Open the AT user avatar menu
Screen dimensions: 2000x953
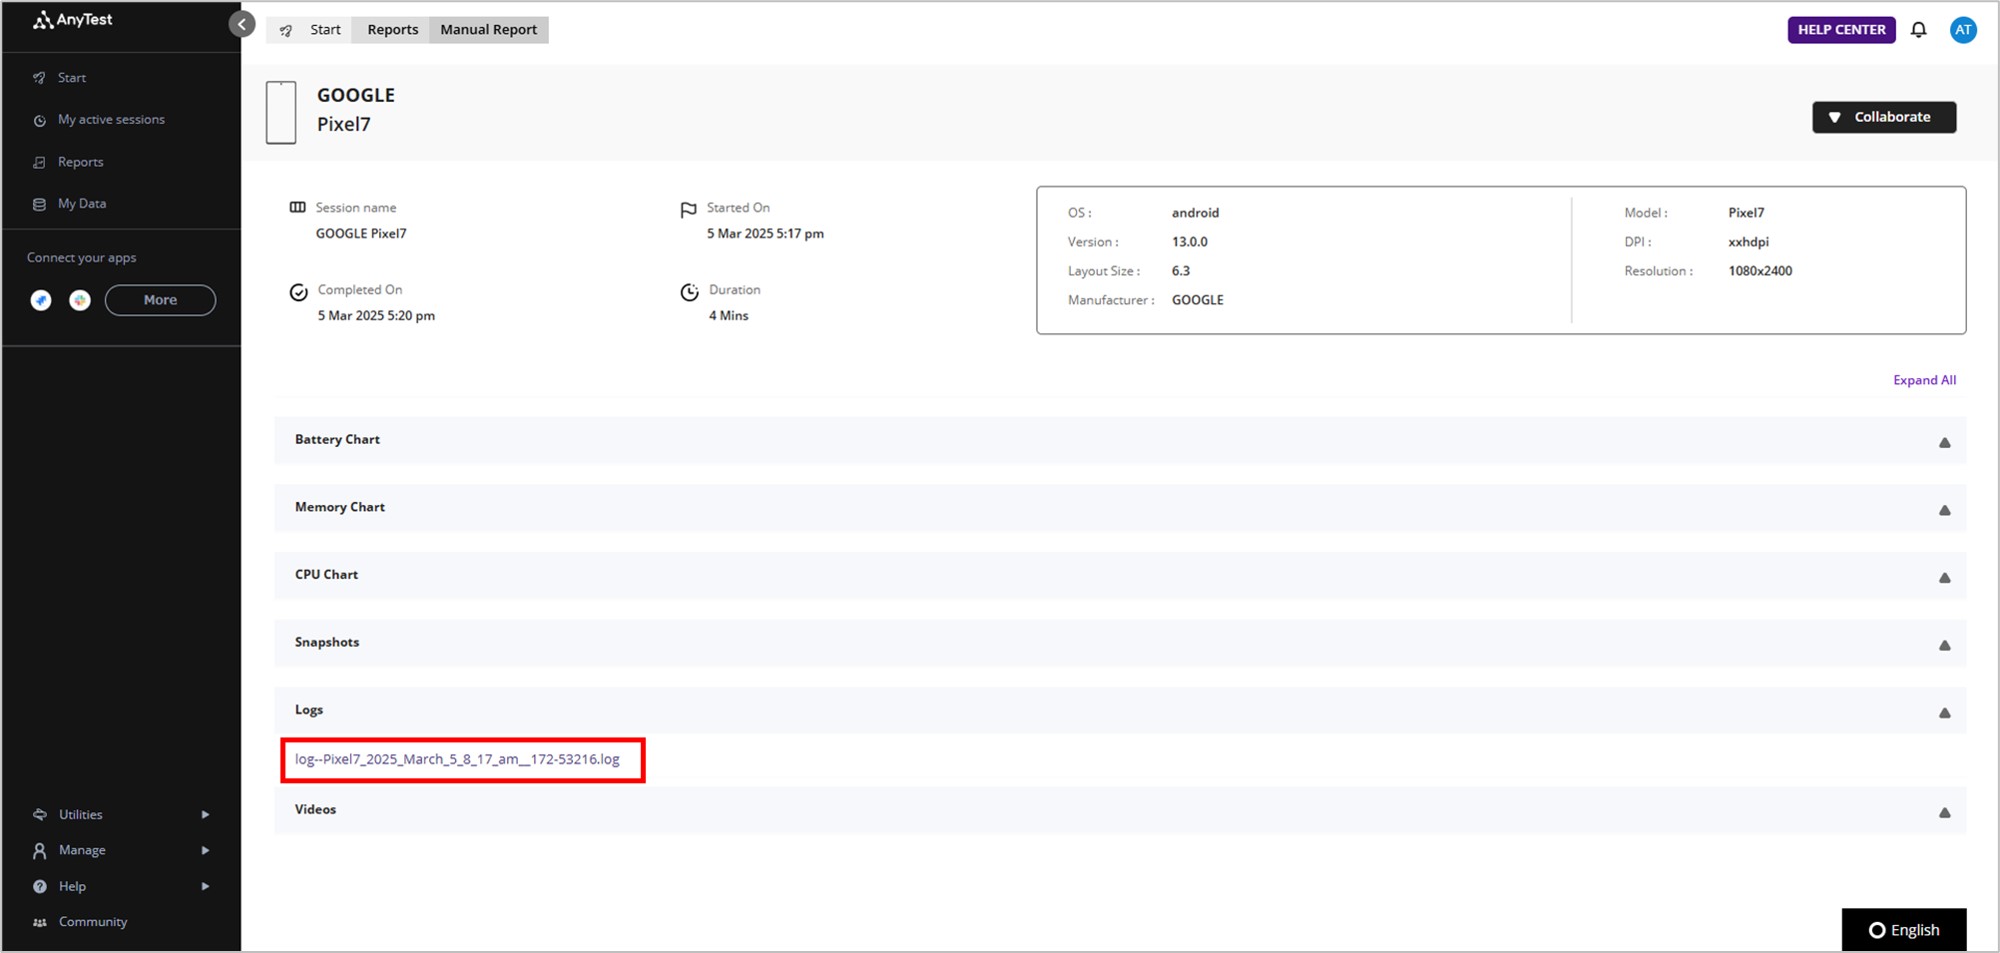point(1963,30)
